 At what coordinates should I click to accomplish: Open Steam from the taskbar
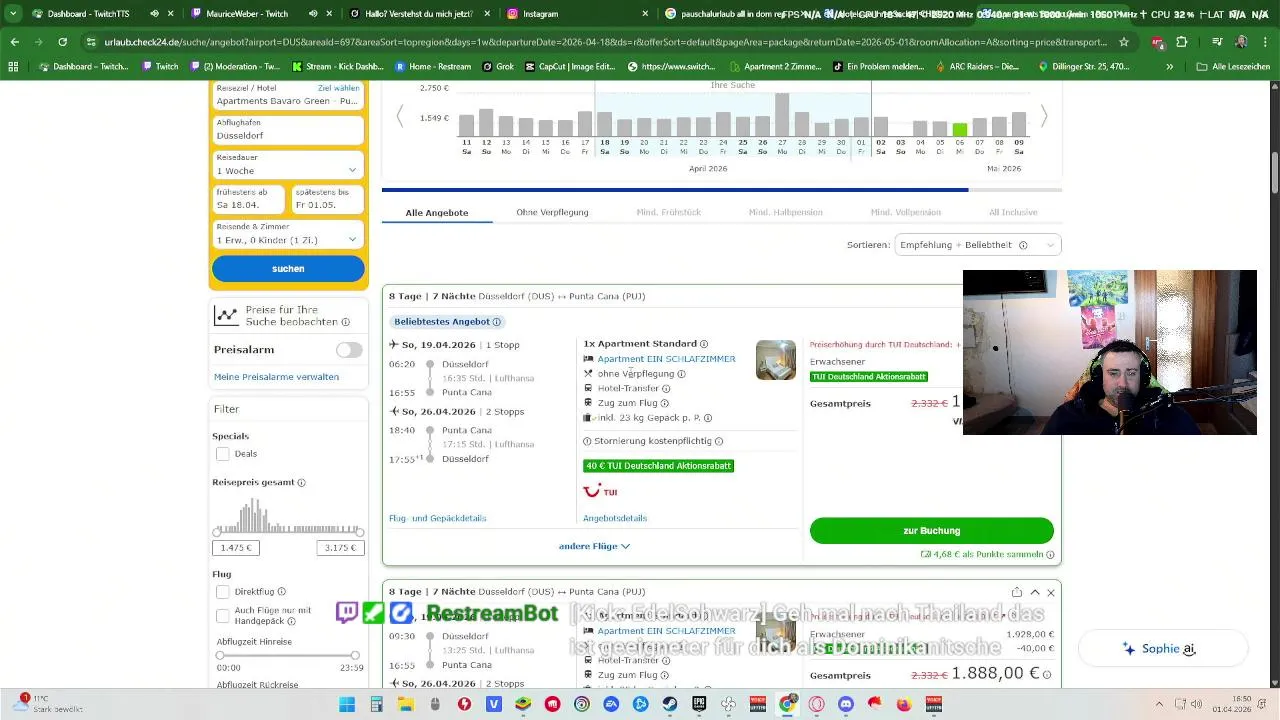670,704
